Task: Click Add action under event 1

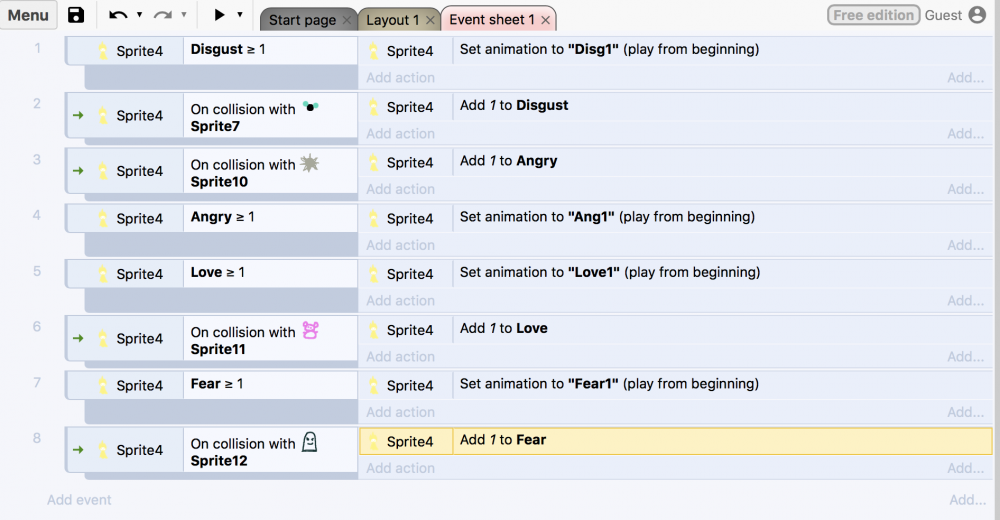Action: coord(400,78)
